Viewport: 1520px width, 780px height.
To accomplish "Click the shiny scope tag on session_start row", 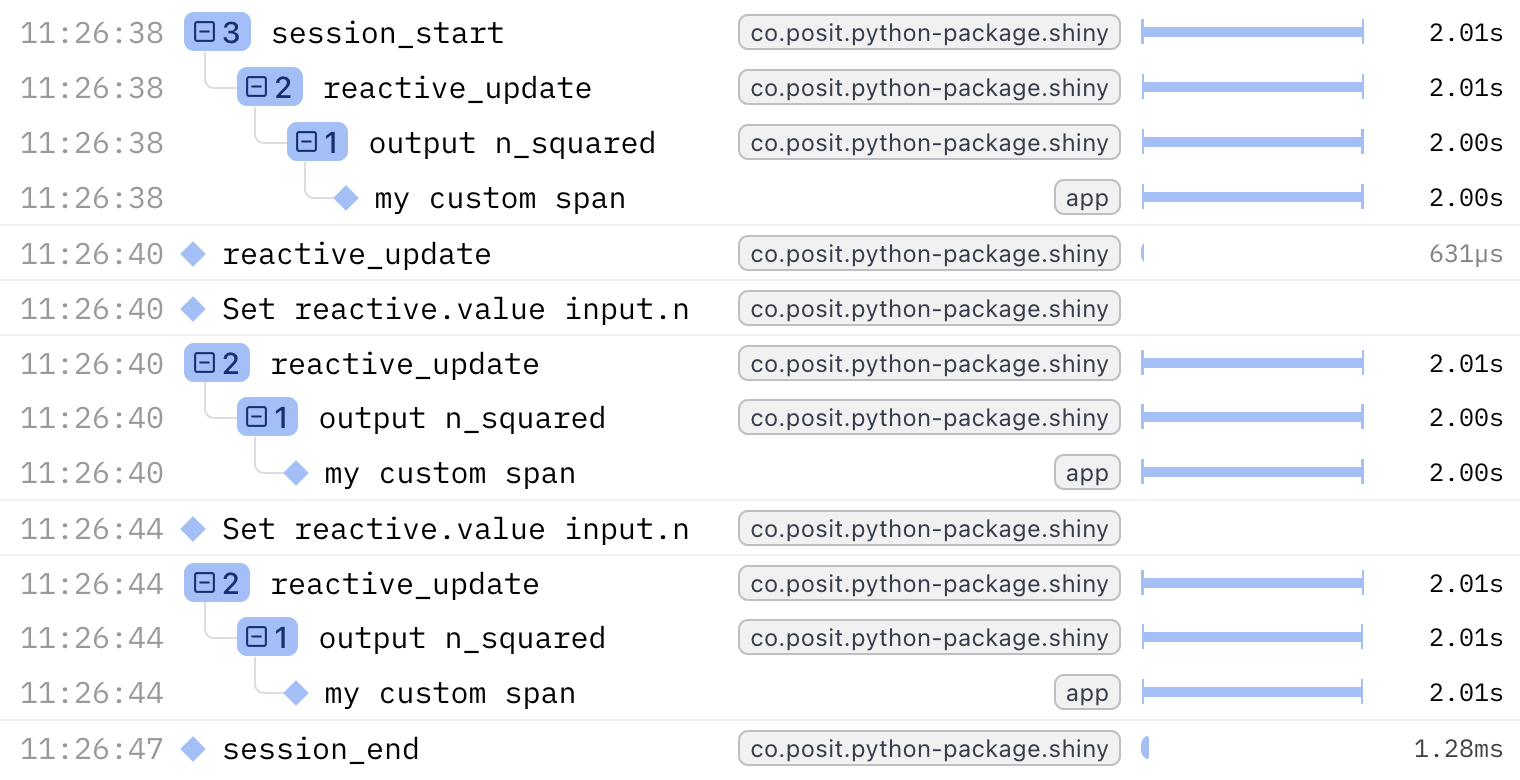I will pyautogui.click(x=929, y=33).
